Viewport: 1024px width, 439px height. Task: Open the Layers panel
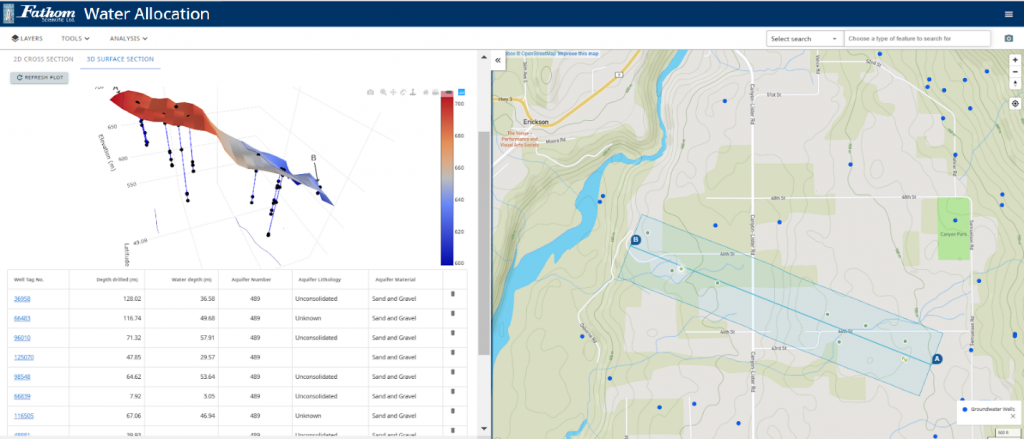click(27, 39)
